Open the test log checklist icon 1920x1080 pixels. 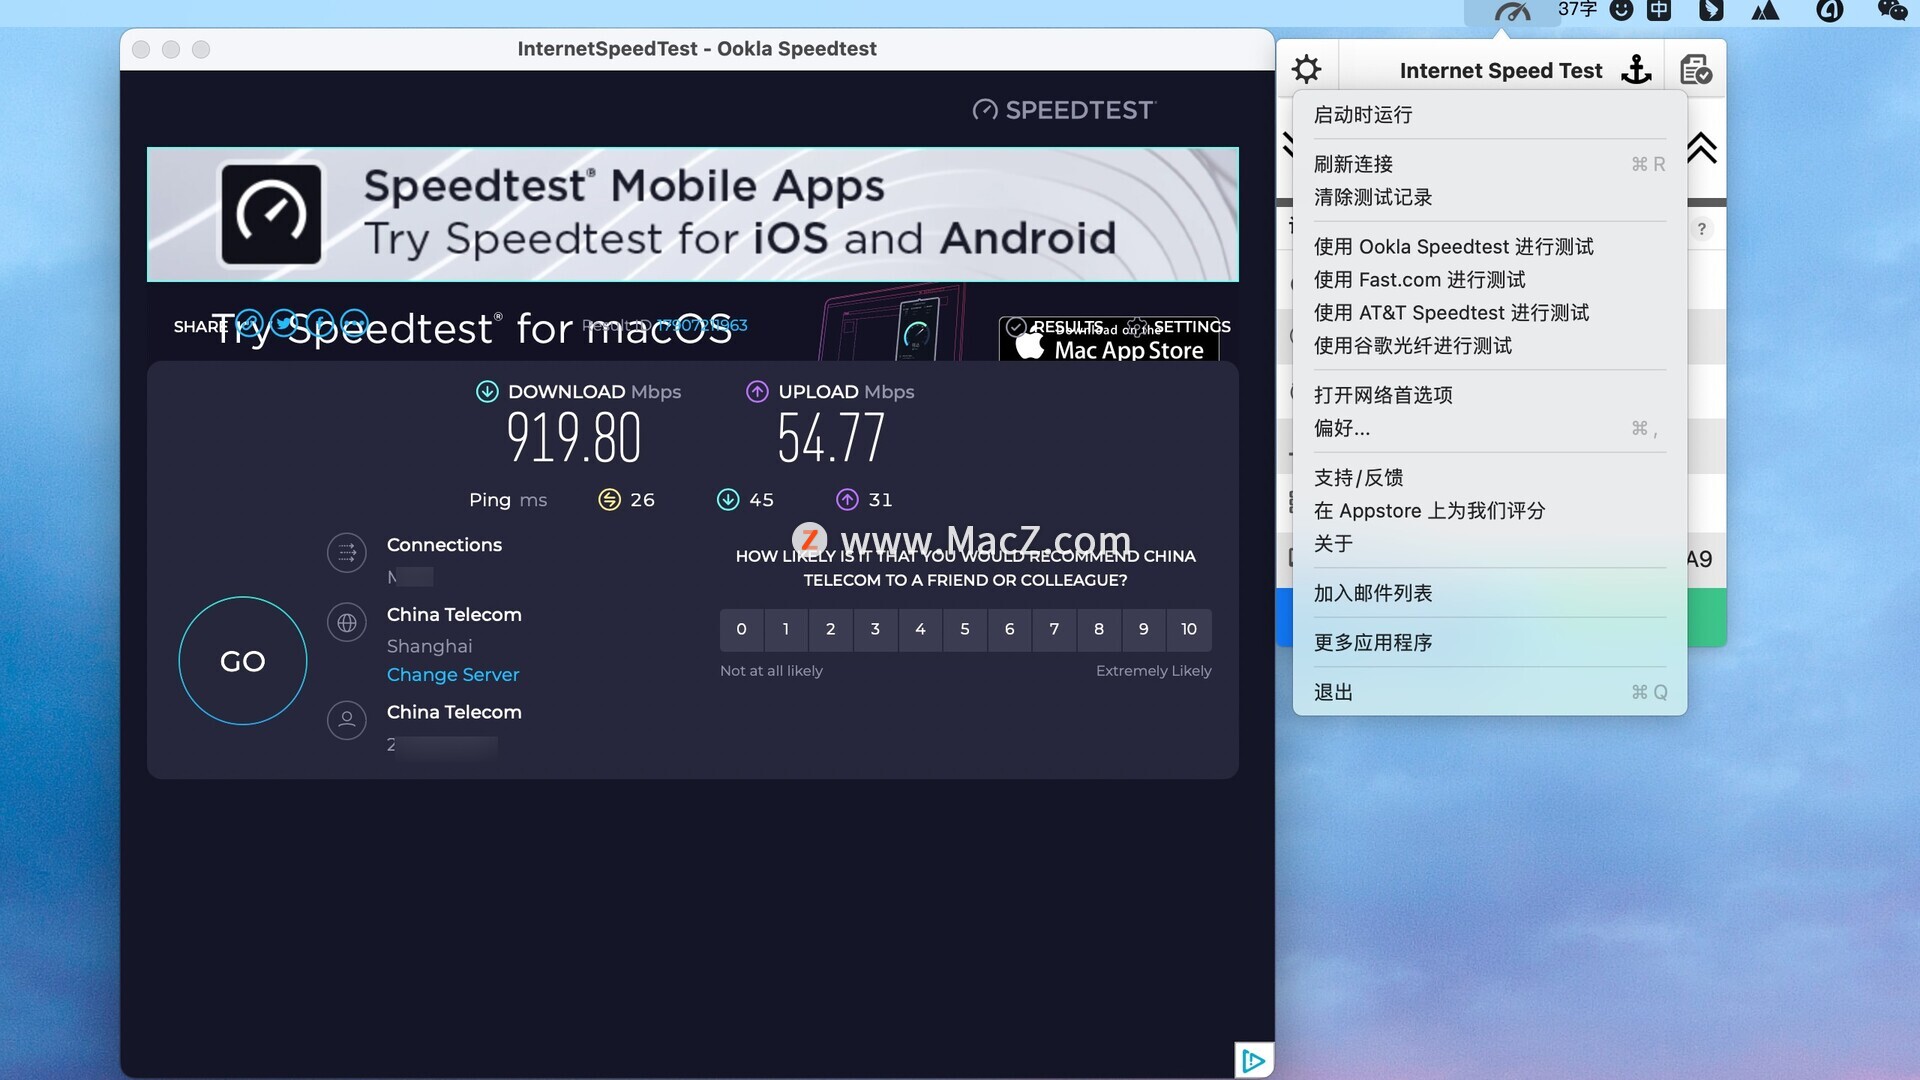point(1695,69)
